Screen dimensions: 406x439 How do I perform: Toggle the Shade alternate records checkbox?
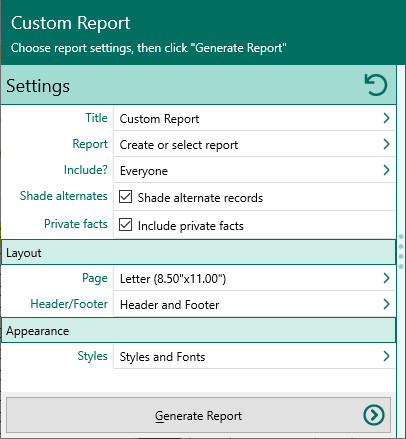[x=125, y=197]
